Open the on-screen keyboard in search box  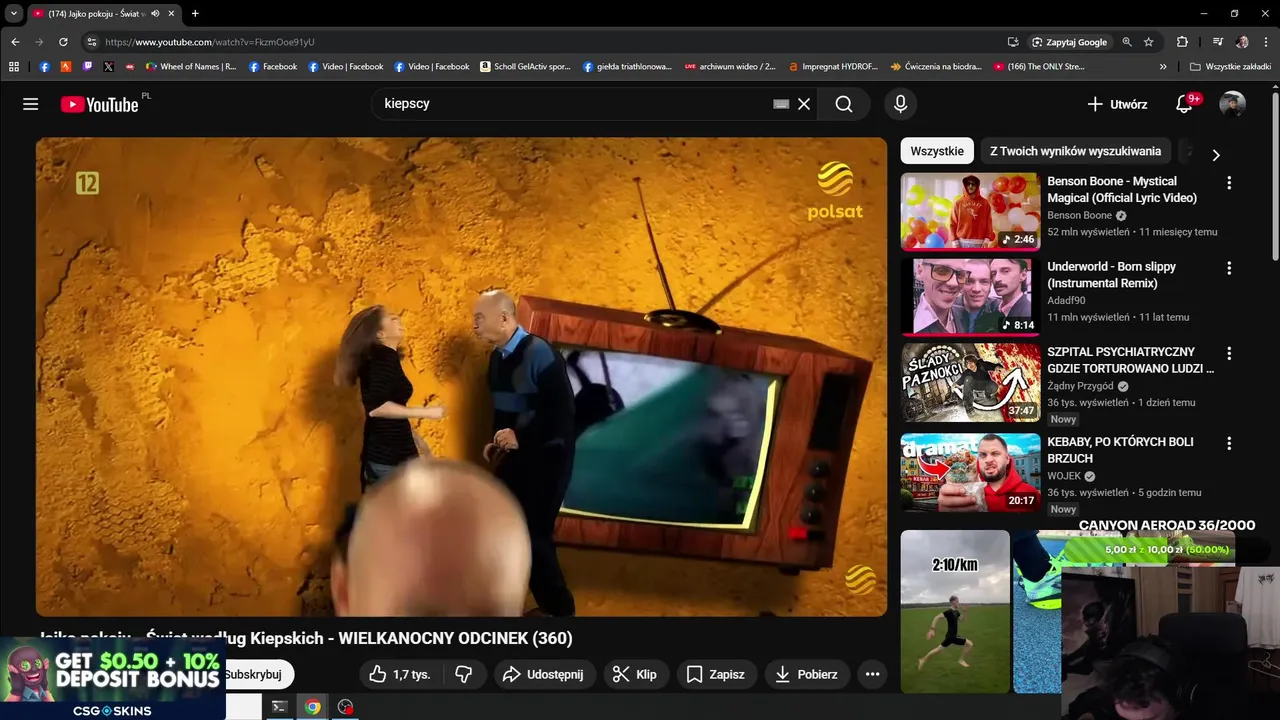click(781, 104)
